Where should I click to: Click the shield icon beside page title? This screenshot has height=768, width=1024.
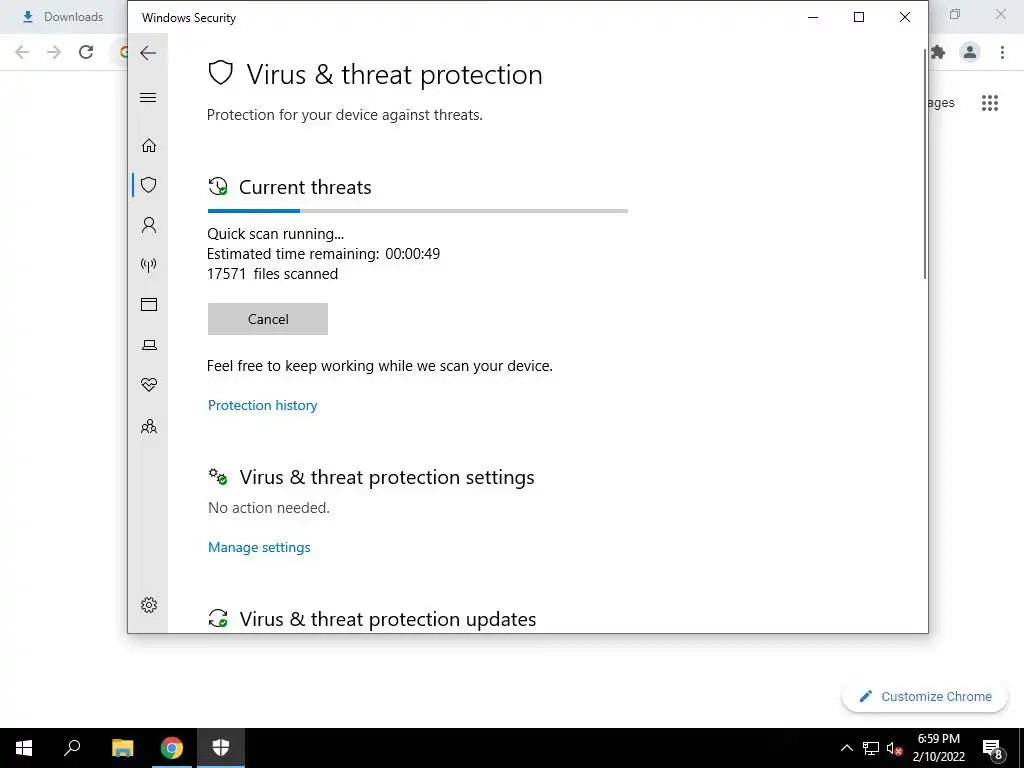221,73
